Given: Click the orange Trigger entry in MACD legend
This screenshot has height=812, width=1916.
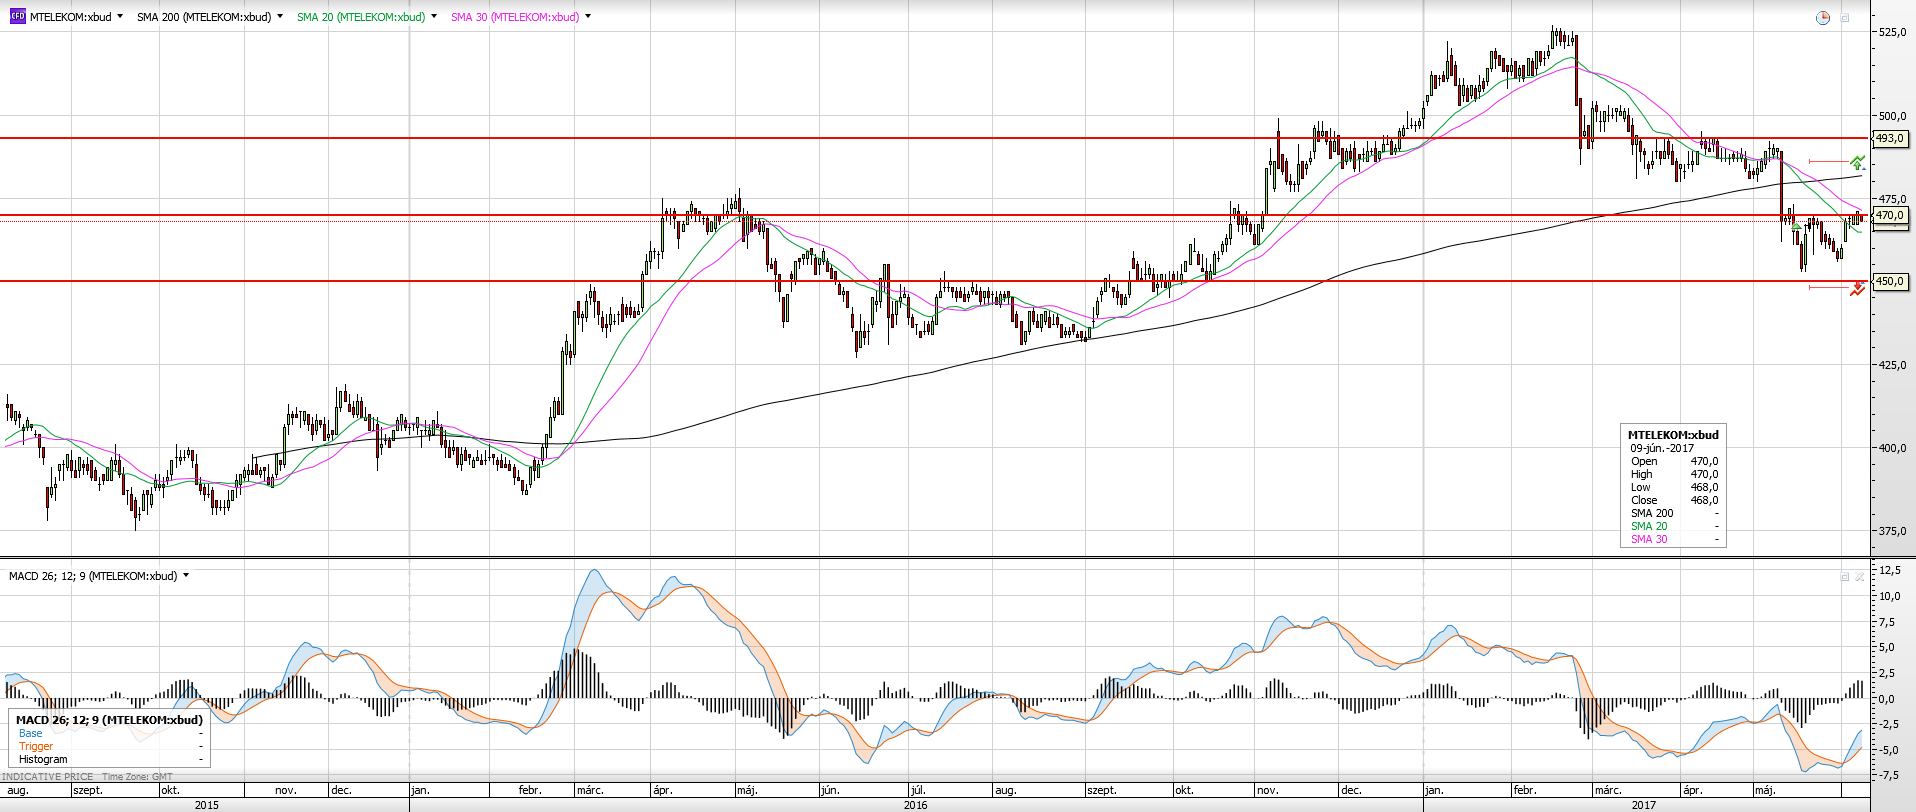Looking at the screenshot, I should (36, 746).
